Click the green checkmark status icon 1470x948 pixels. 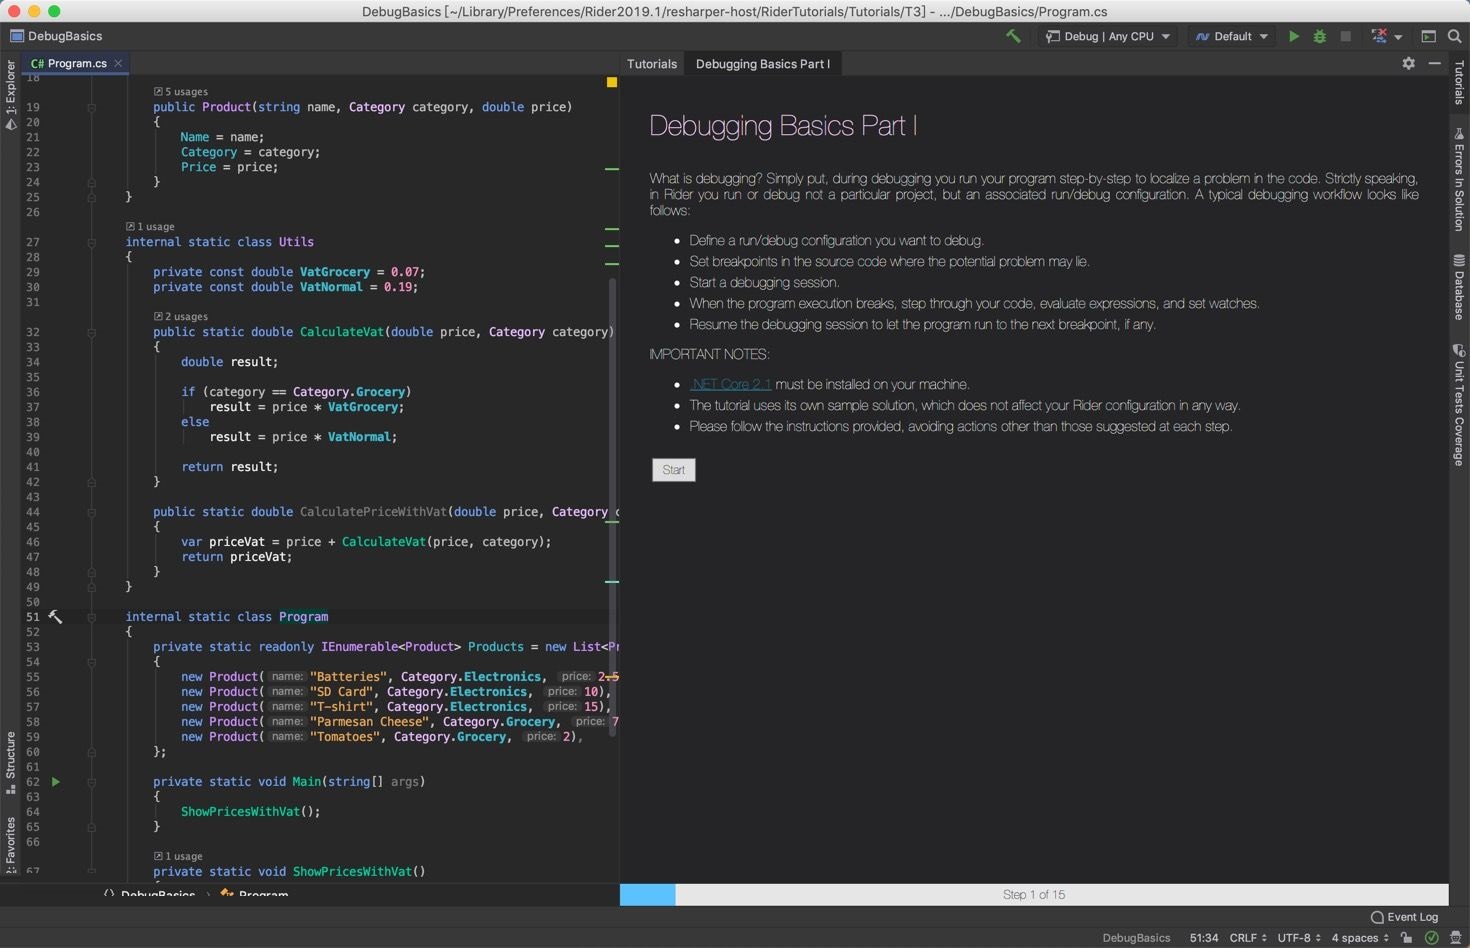point(1432,938)
